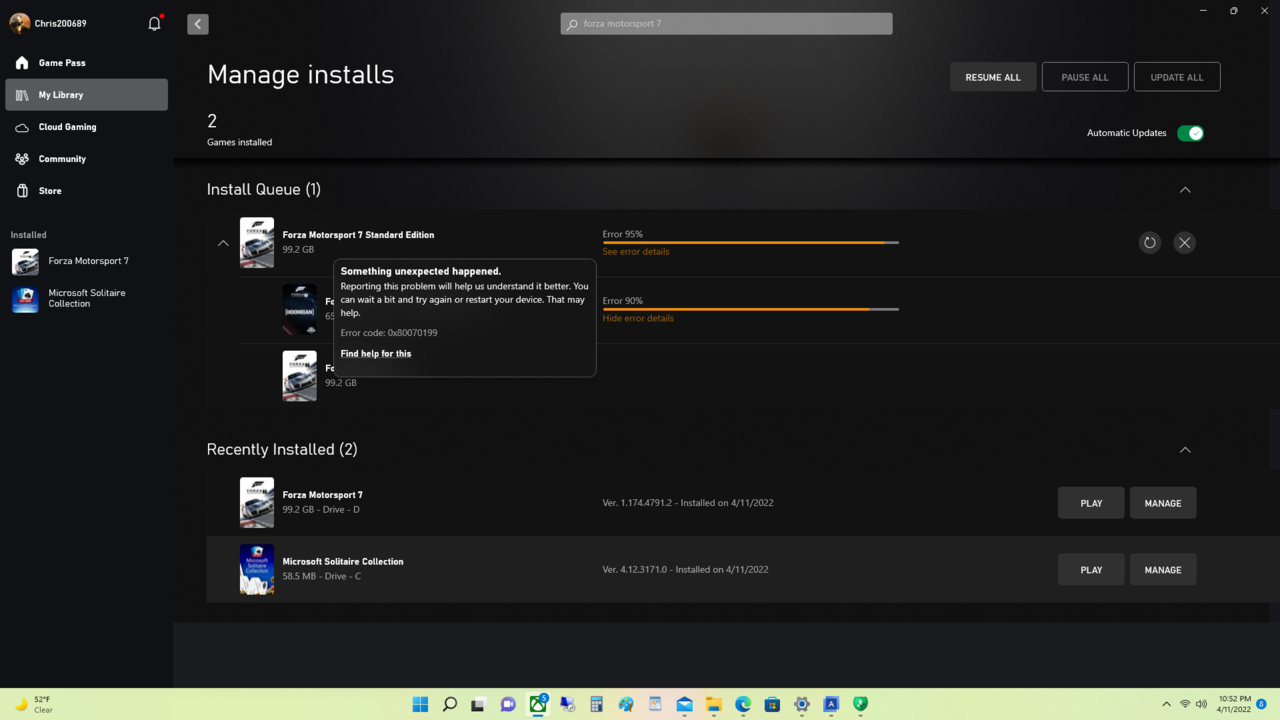Open the Store in the sidebar
1280x720 pixels.
[50, 191]
